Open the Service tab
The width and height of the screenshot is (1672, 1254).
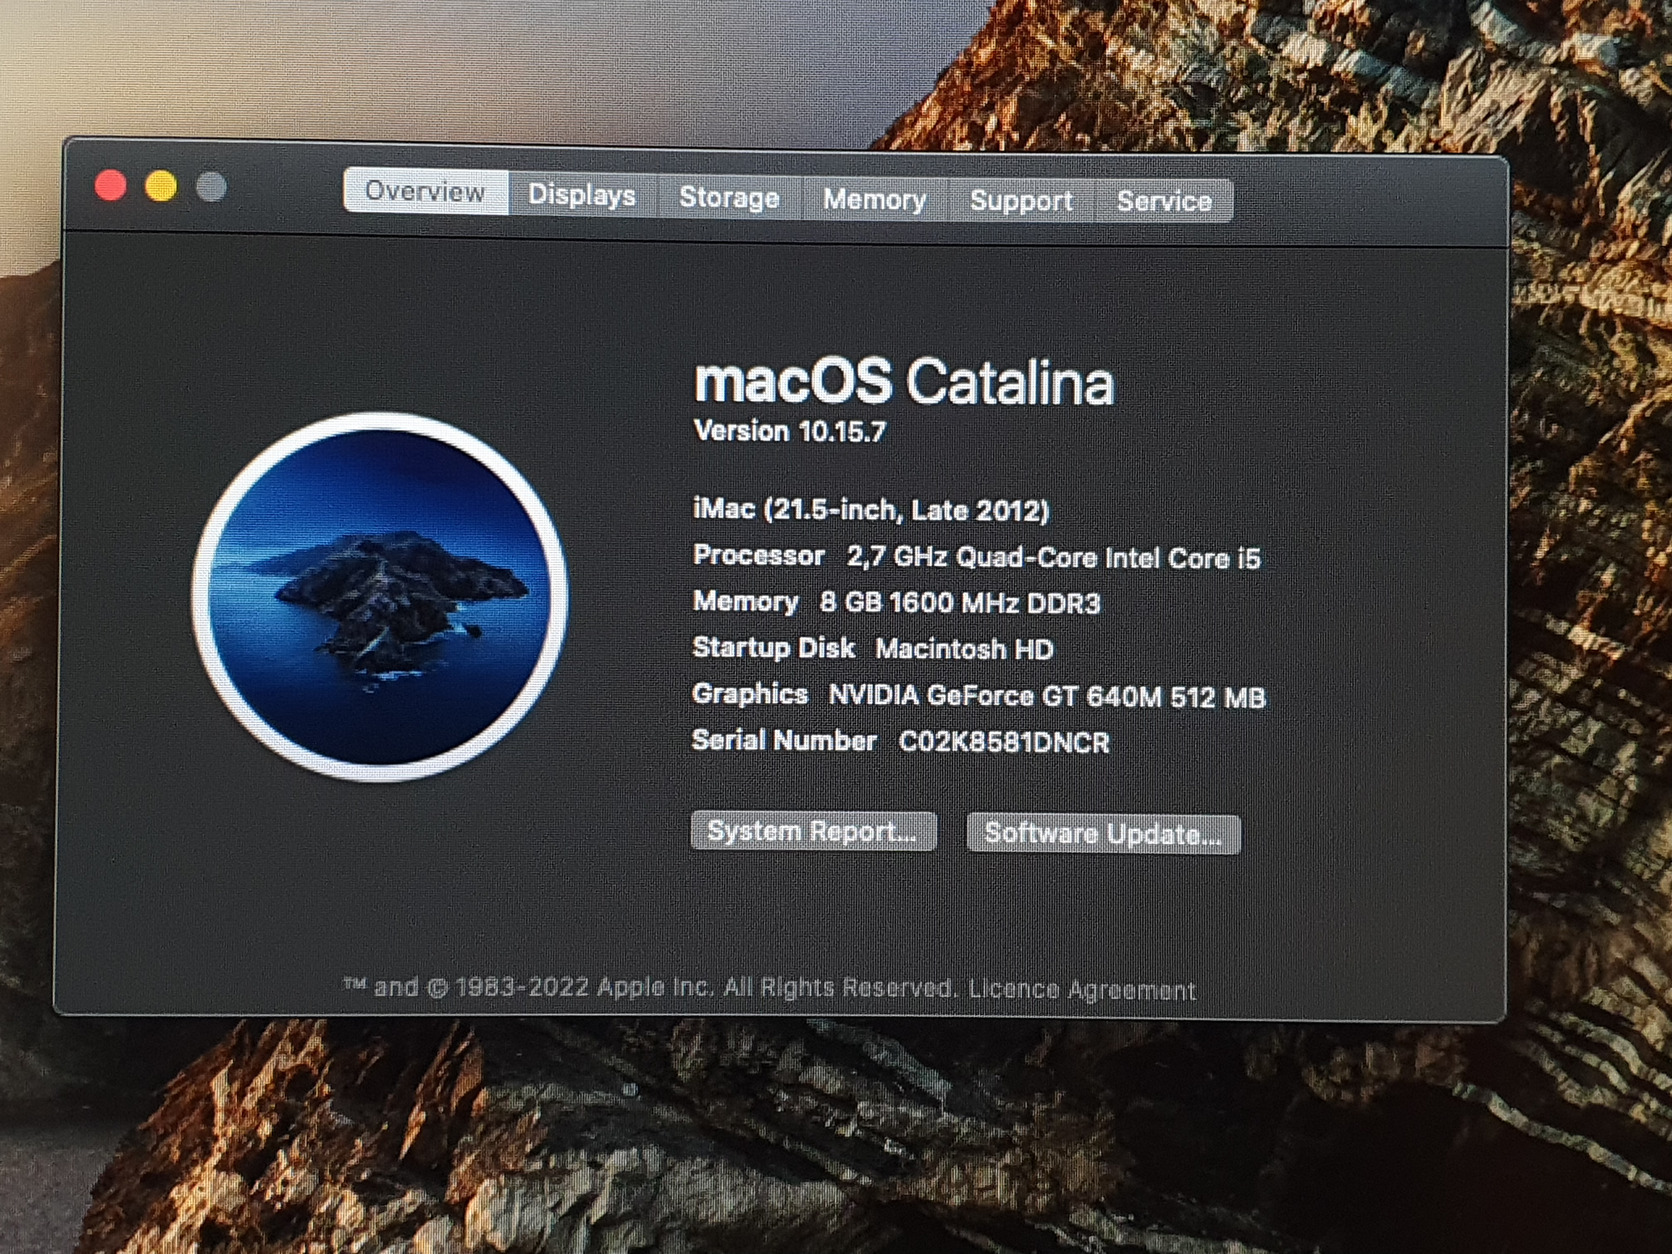point(1164,201)
